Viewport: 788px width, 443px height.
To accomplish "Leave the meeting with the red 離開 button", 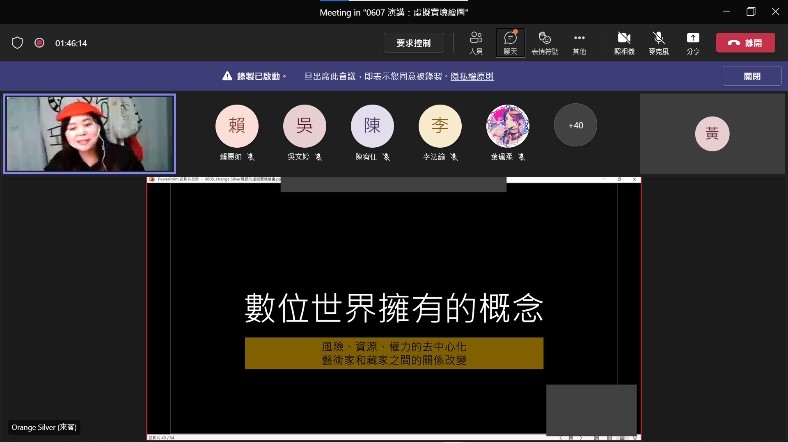I will click(x=745, y=43).
